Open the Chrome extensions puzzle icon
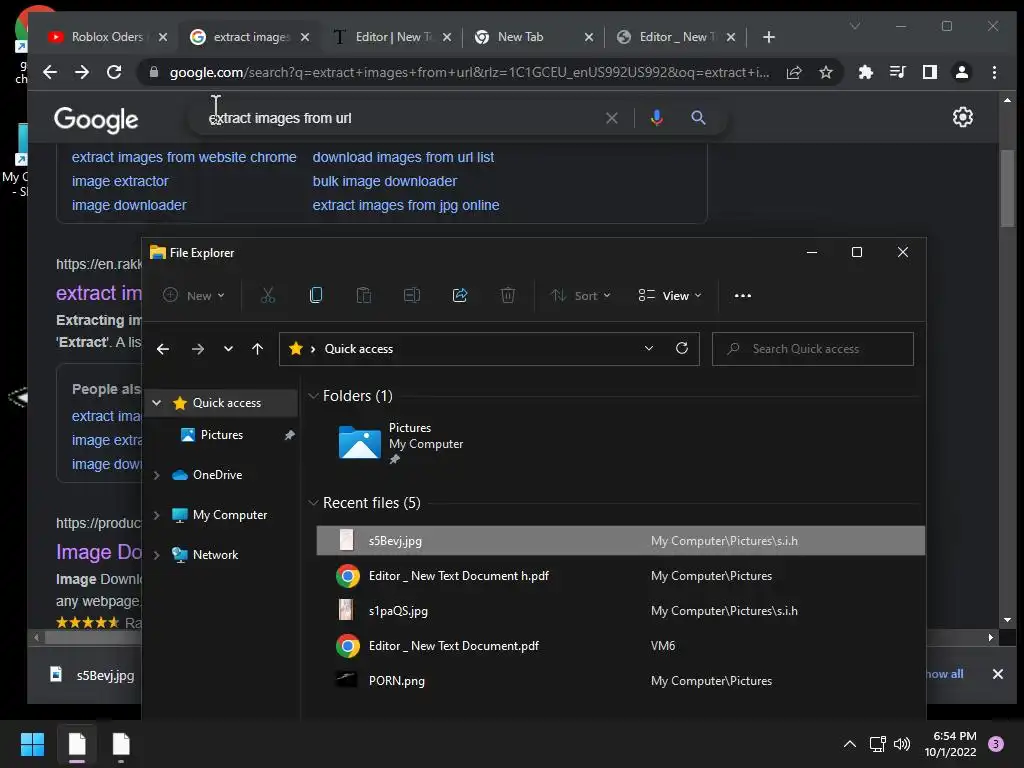Viewport: 1024px width, 768px height. [x=866, y=72]
